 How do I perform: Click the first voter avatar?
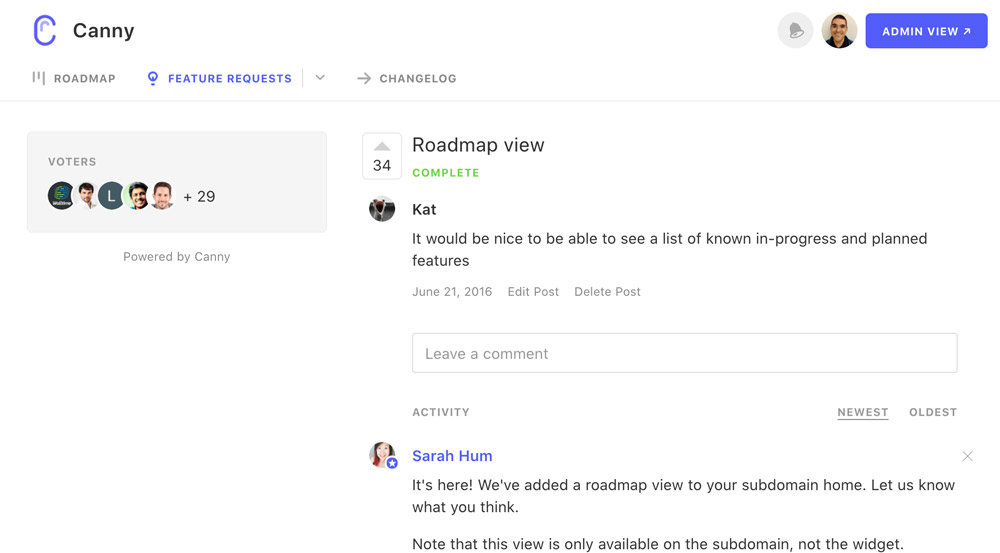tap(61, 196)
